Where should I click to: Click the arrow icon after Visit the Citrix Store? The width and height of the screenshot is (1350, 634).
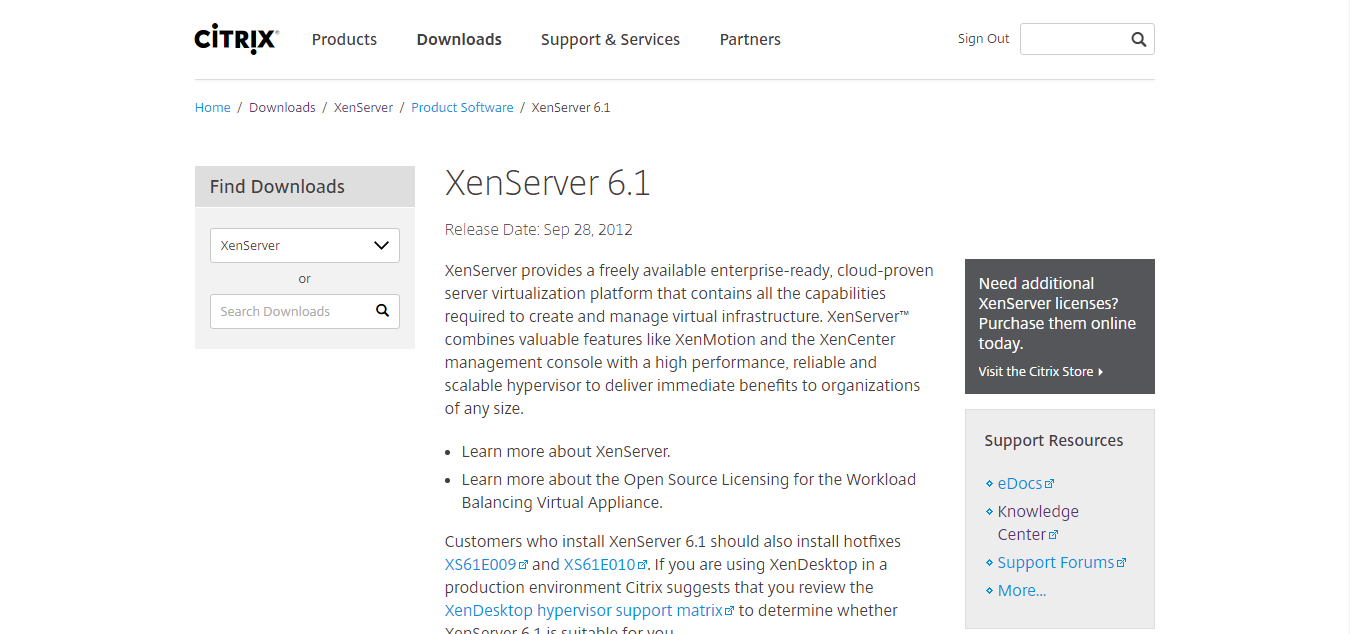point(1100,372)
